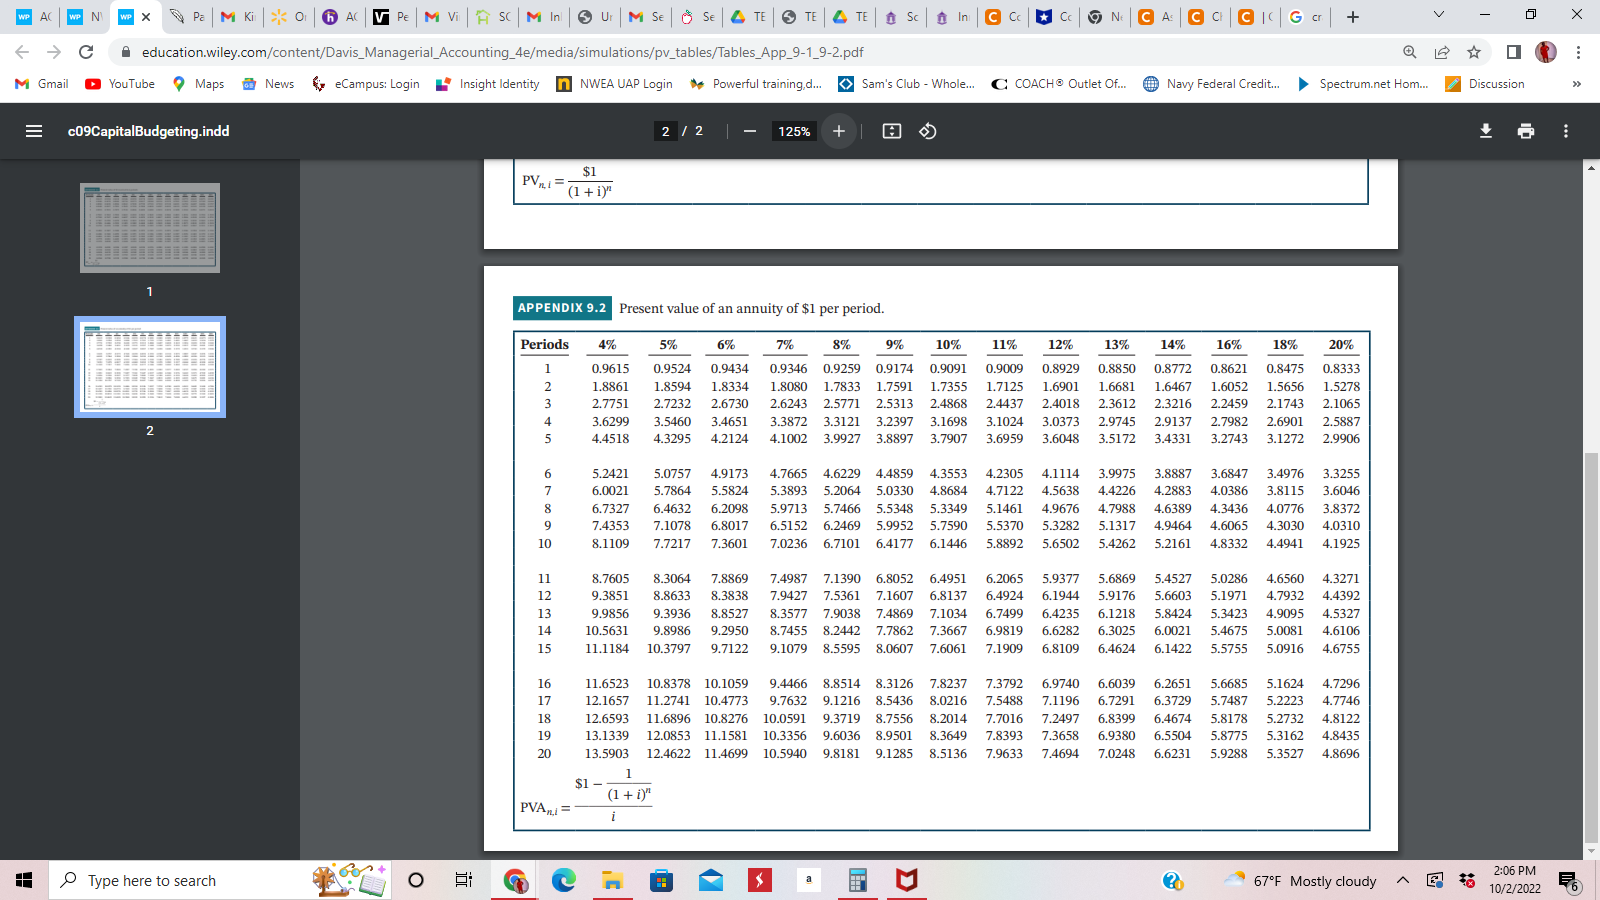The height and width of the screenshot is (900, 1600).
Task: Open Amazon app from taskbar
Action: pos(808,880)
